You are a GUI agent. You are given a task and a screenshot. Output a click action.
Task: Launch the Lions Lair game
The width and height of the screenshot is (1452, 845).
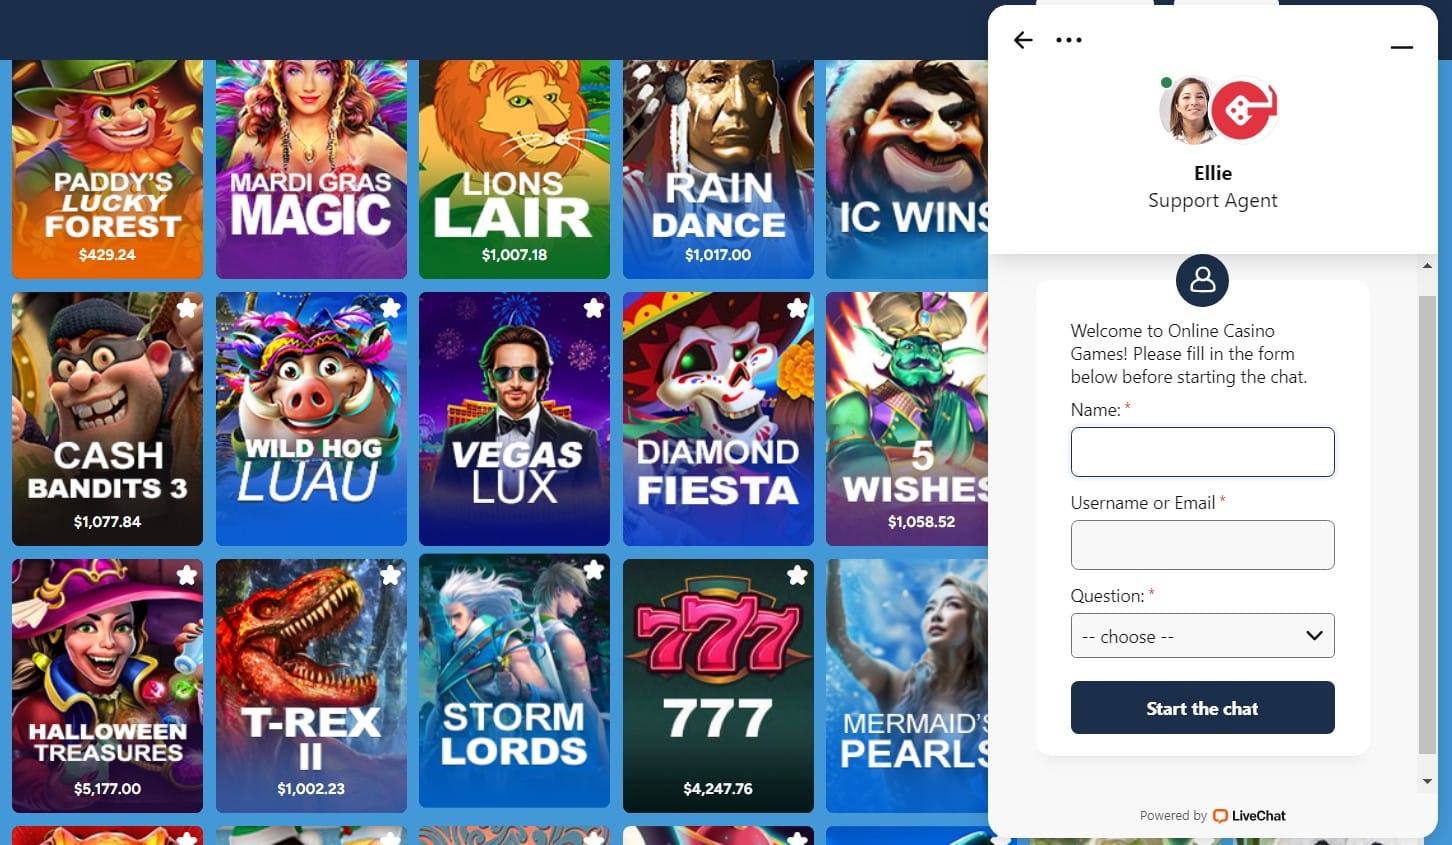pyautogui.click(x=514, y=169)
